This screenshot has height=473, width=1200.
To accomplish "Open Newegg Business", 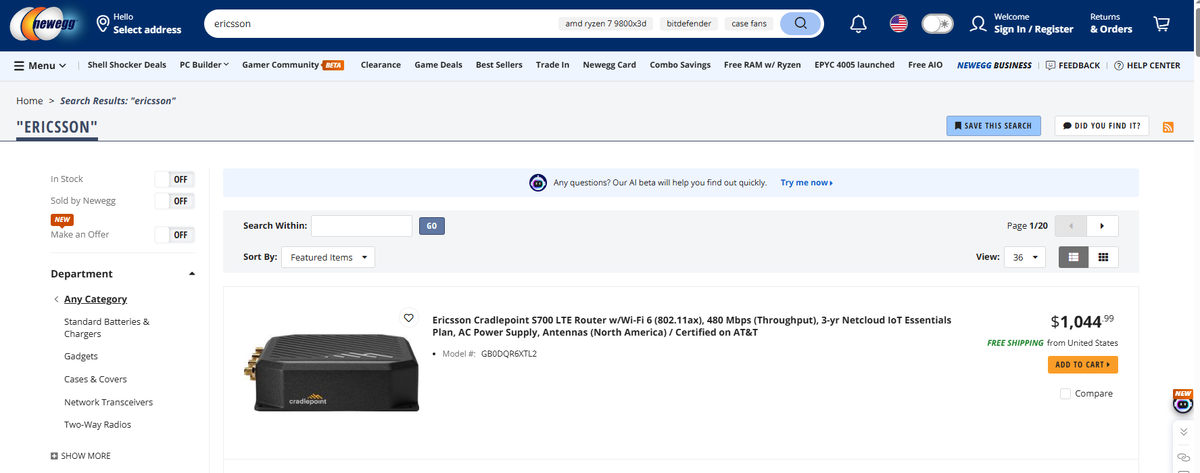I will click(994, 65).
